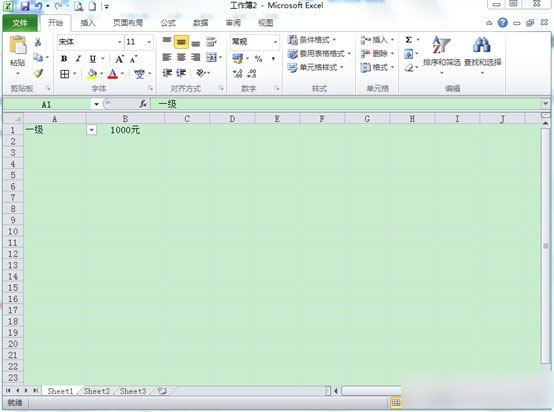Decrease decimal places icon
Screen dimensions: 554x412
[252, 73]
